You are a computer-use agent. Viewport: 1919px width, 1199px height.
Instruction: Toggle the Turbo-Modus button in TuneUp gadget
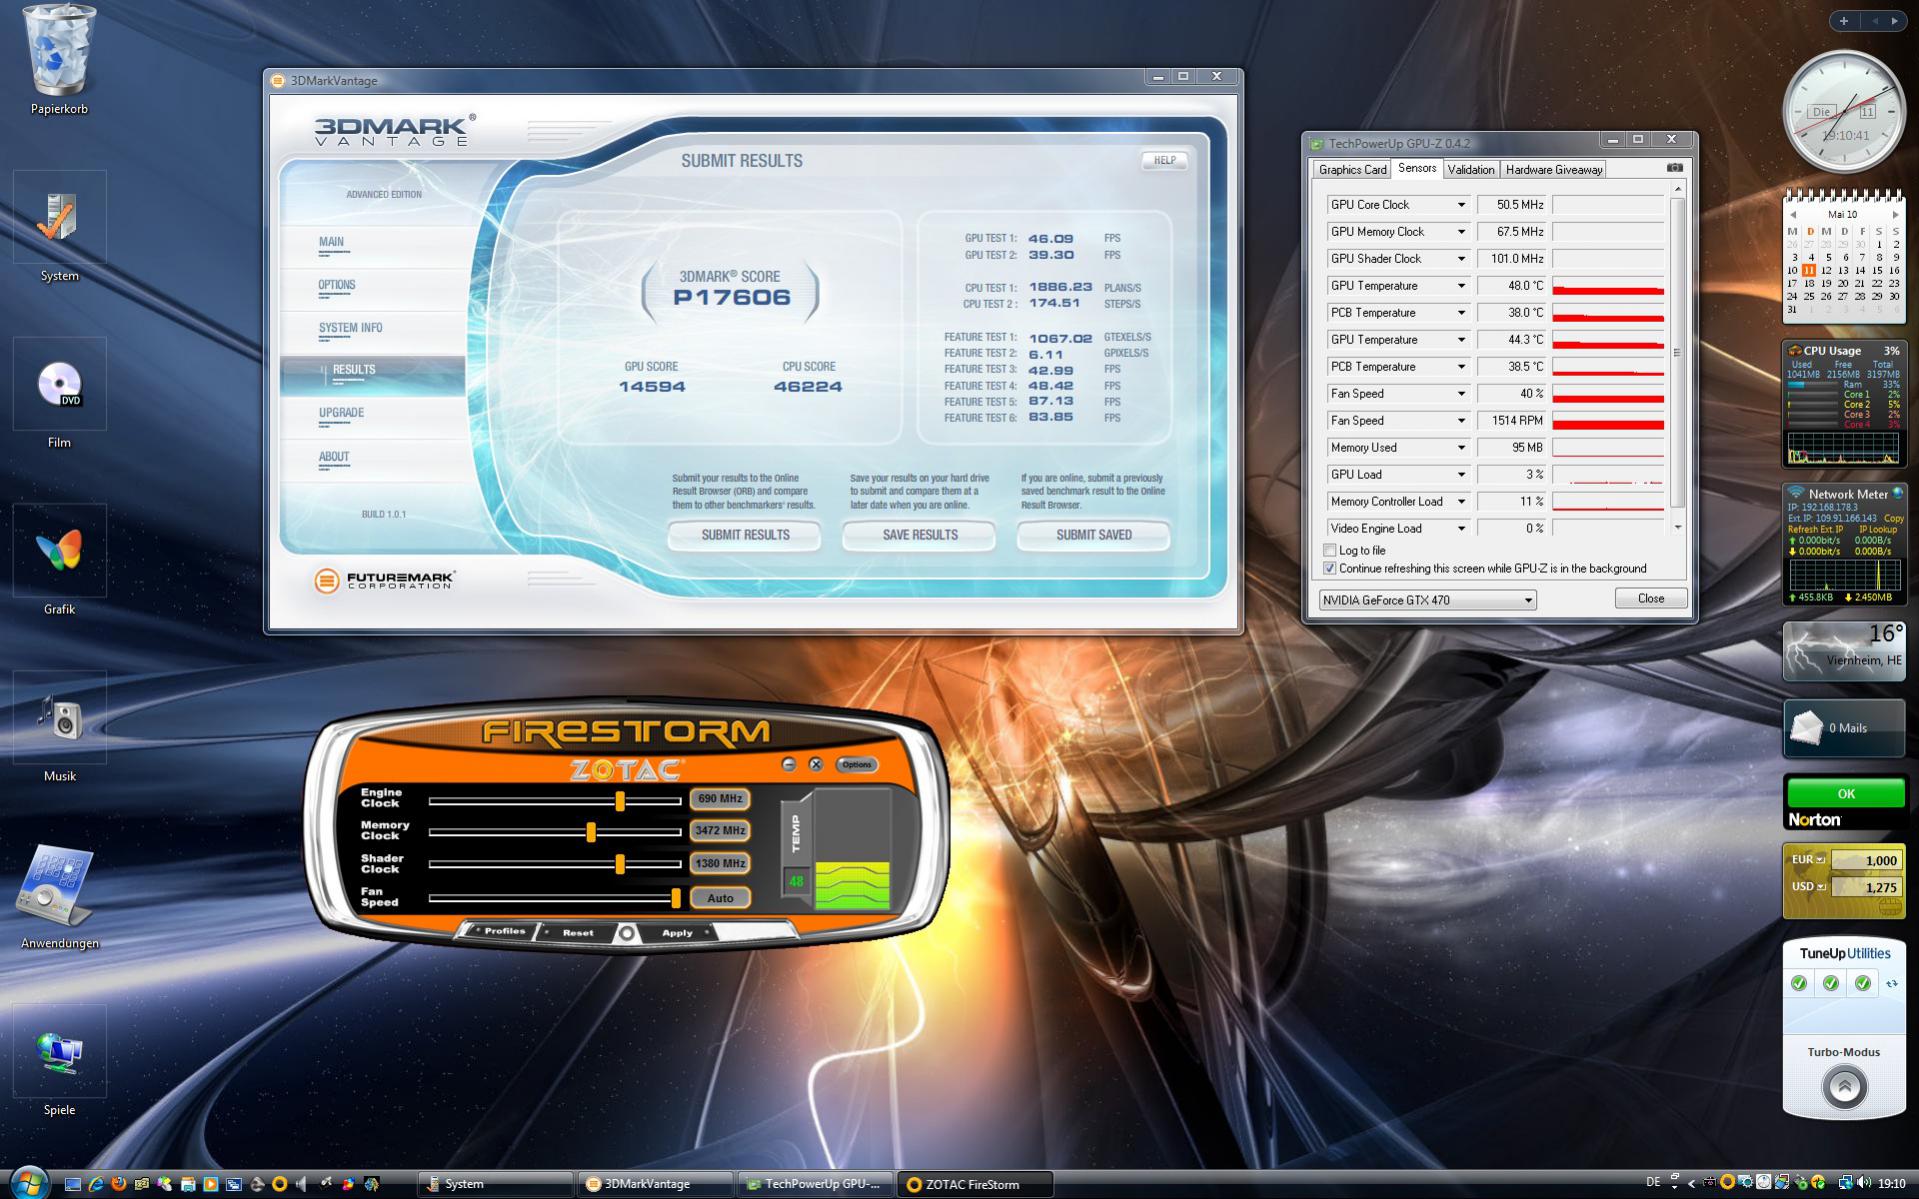pyautogui.click(x=1844, y=1086)
